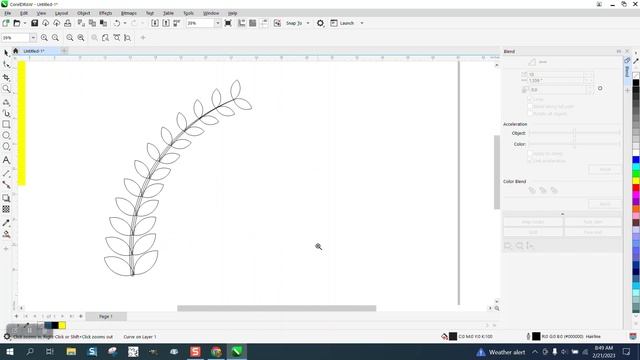Screen dimensions: 640x360
Task: Open Options via the gear icon
Action: point(320,23)
